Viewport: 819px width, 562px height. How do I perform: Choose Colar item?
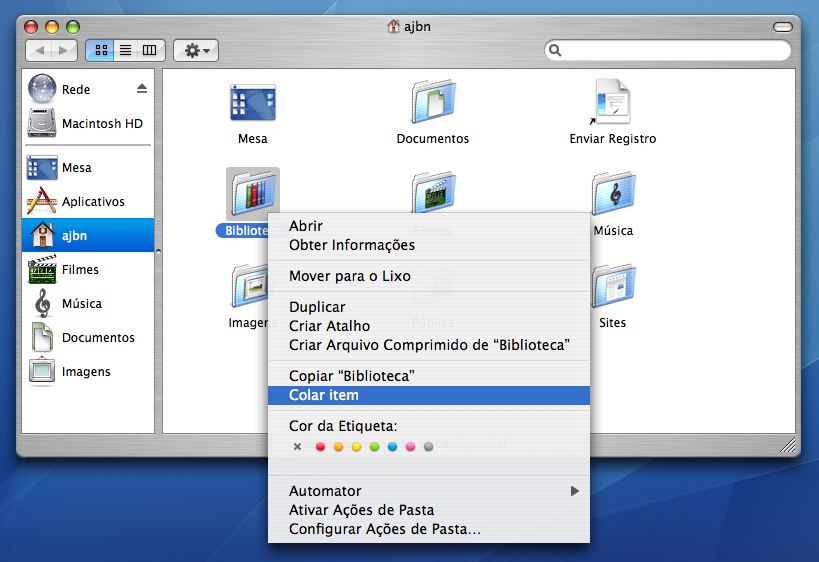pyautogui.click(x=429, y=395)
